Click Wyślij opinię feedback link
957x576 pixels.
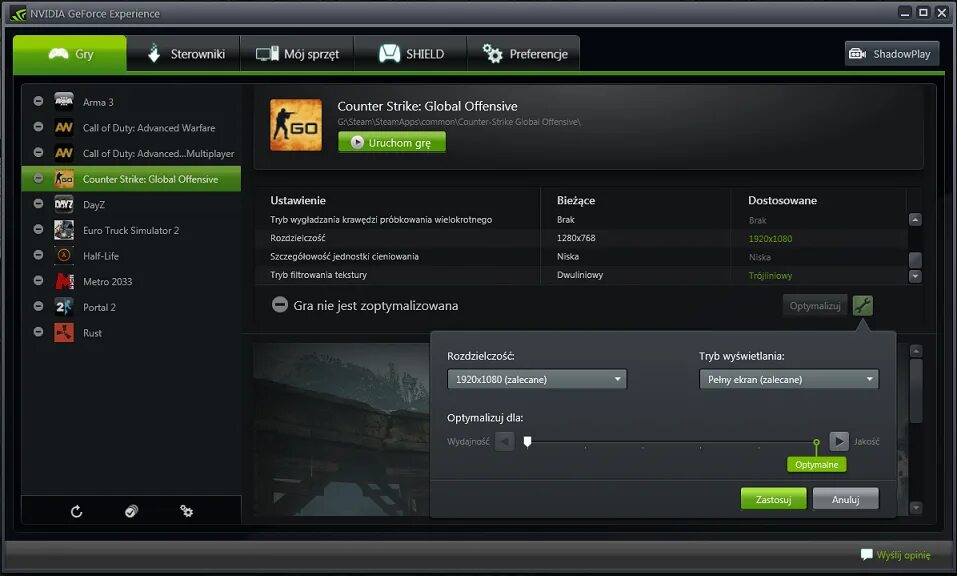point(903,555)
